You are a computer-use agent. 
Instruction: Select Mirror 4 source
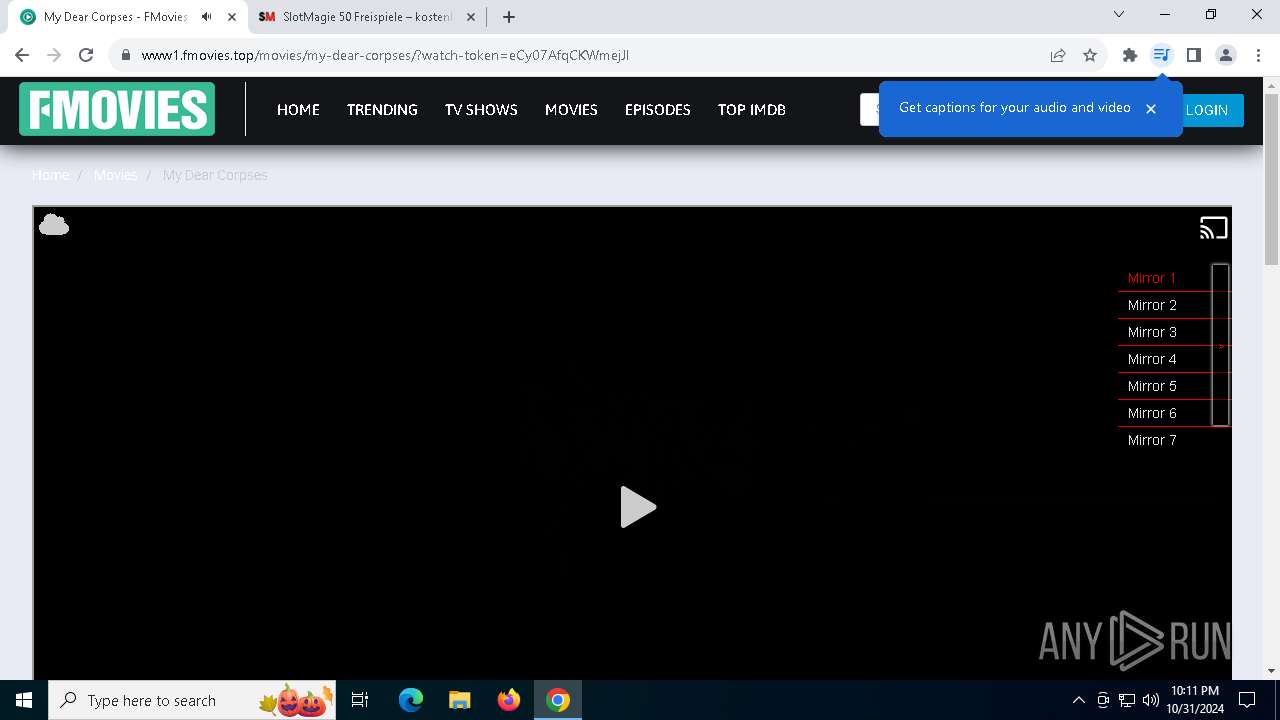coord(1152,359)
